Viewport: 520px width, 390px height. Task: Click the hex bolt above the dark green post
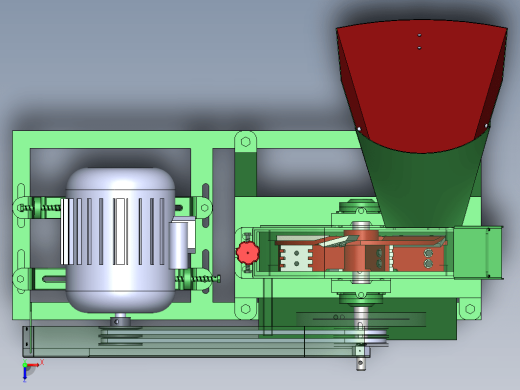pos(246,142)
